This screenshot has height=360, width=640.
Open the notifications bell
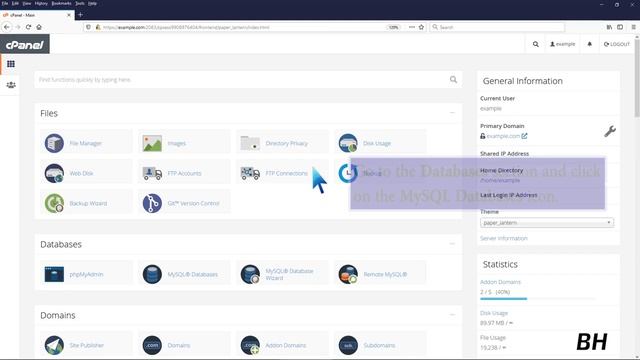(x=589, y=44)
